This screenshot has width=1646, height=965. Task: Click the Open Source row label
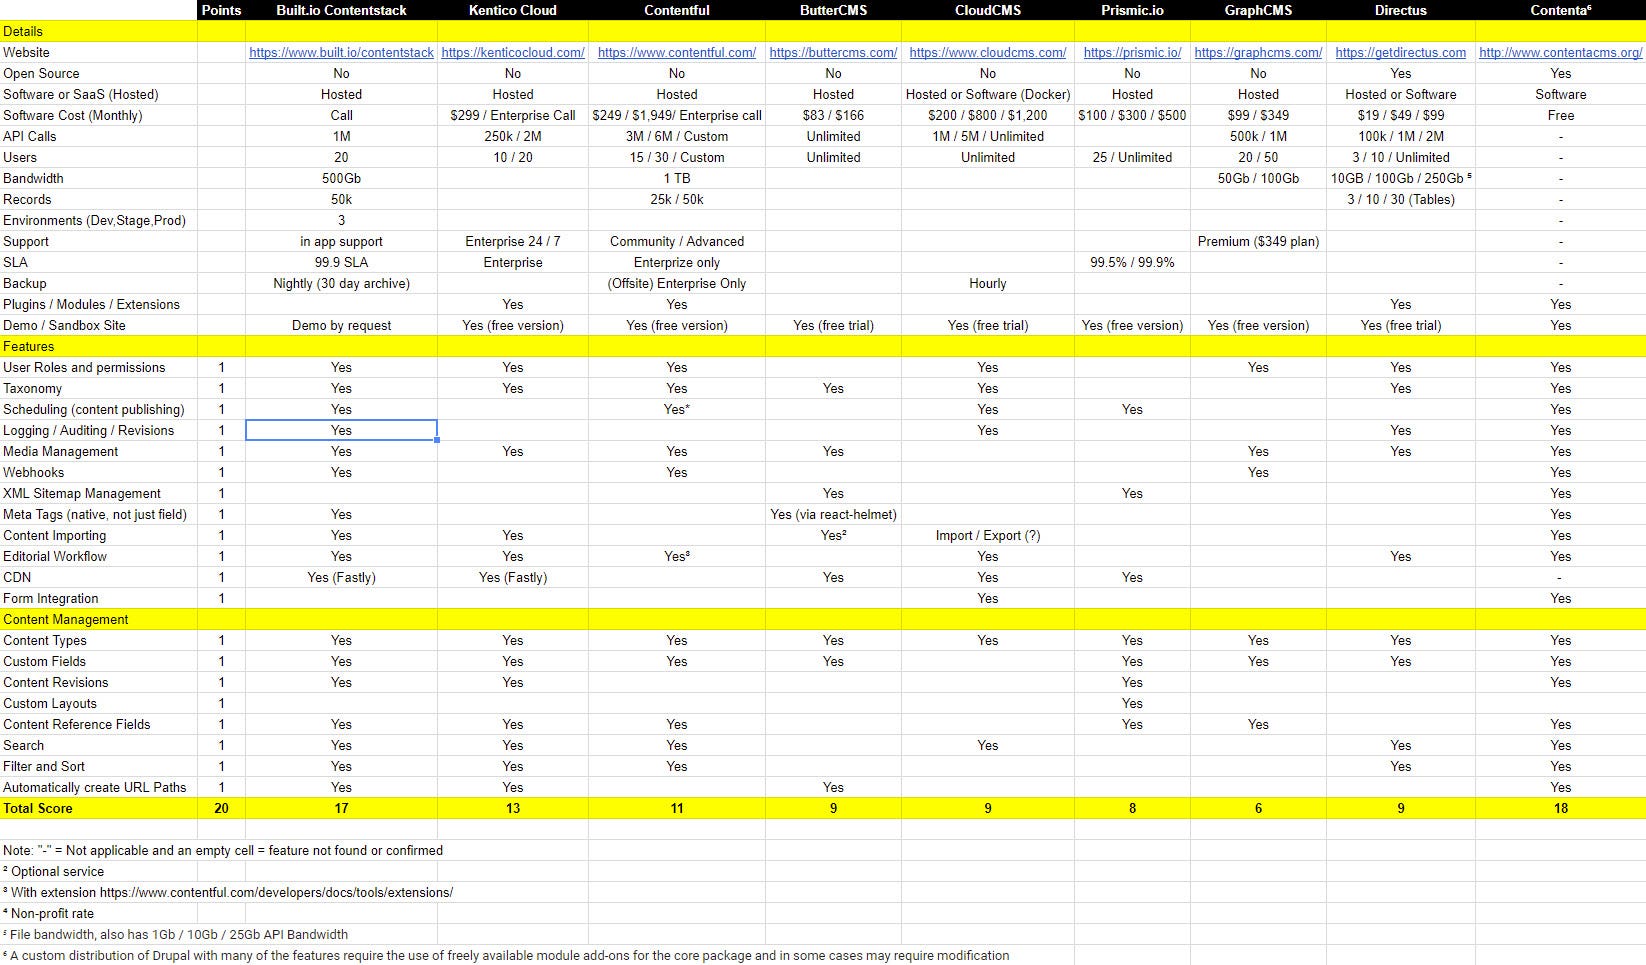click(41, 73)
